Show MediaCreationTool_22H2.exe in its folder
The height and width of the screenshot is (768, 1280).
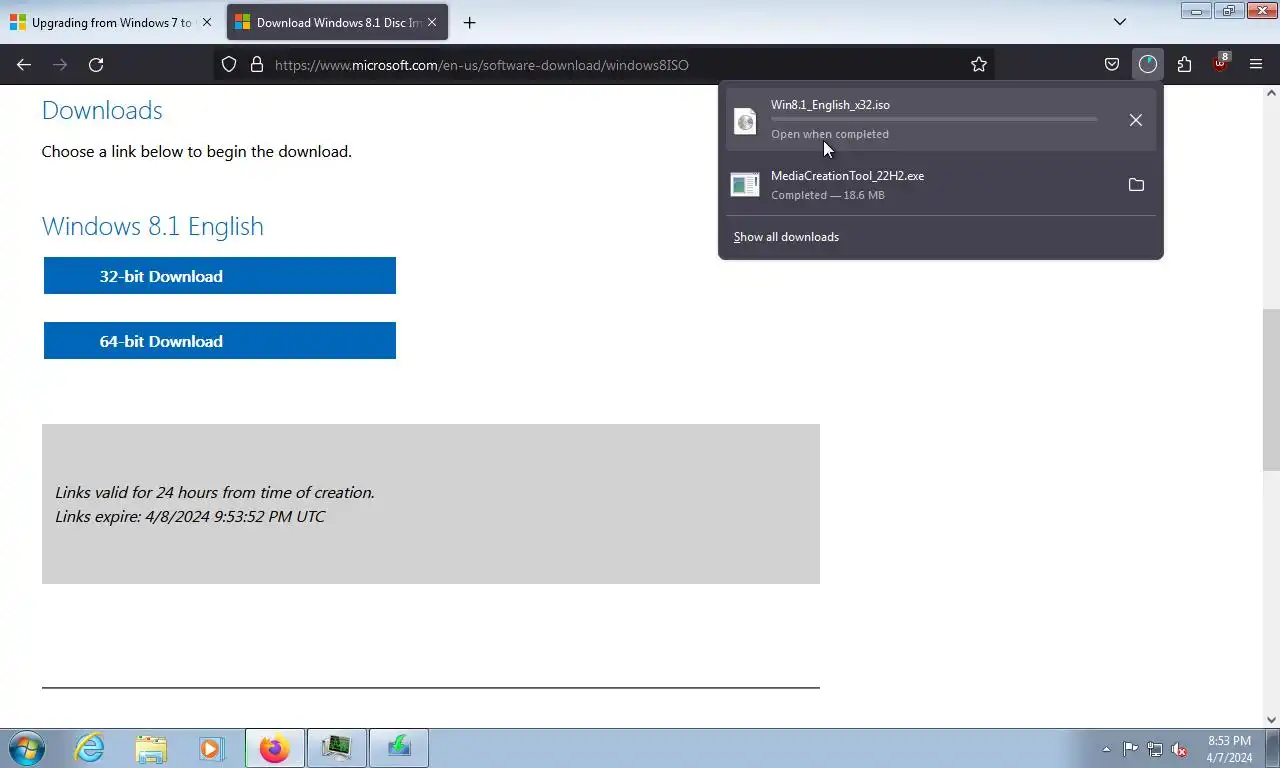(x=1136, y=185)
